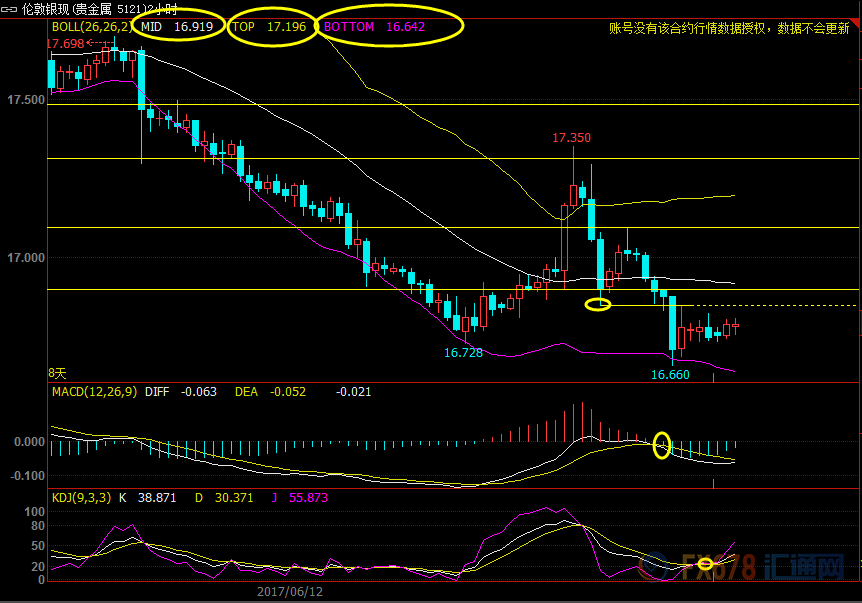Click the 2017/06/12 date axis label
This screenshot has height=603, width=862.
point(290,592)
